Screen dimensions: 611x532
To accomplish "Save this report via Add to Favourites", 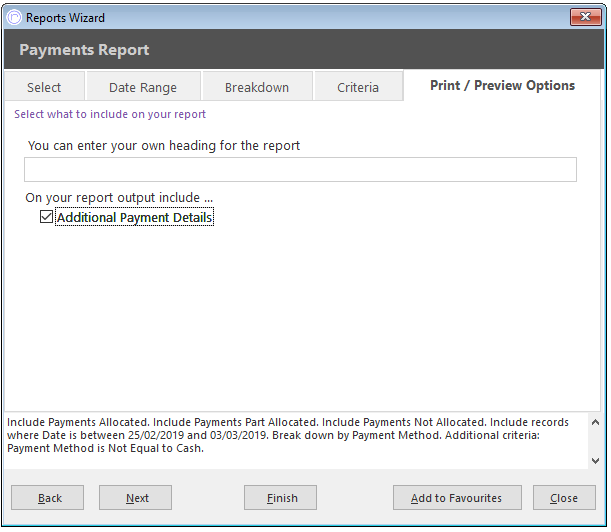I will (457, 498).
